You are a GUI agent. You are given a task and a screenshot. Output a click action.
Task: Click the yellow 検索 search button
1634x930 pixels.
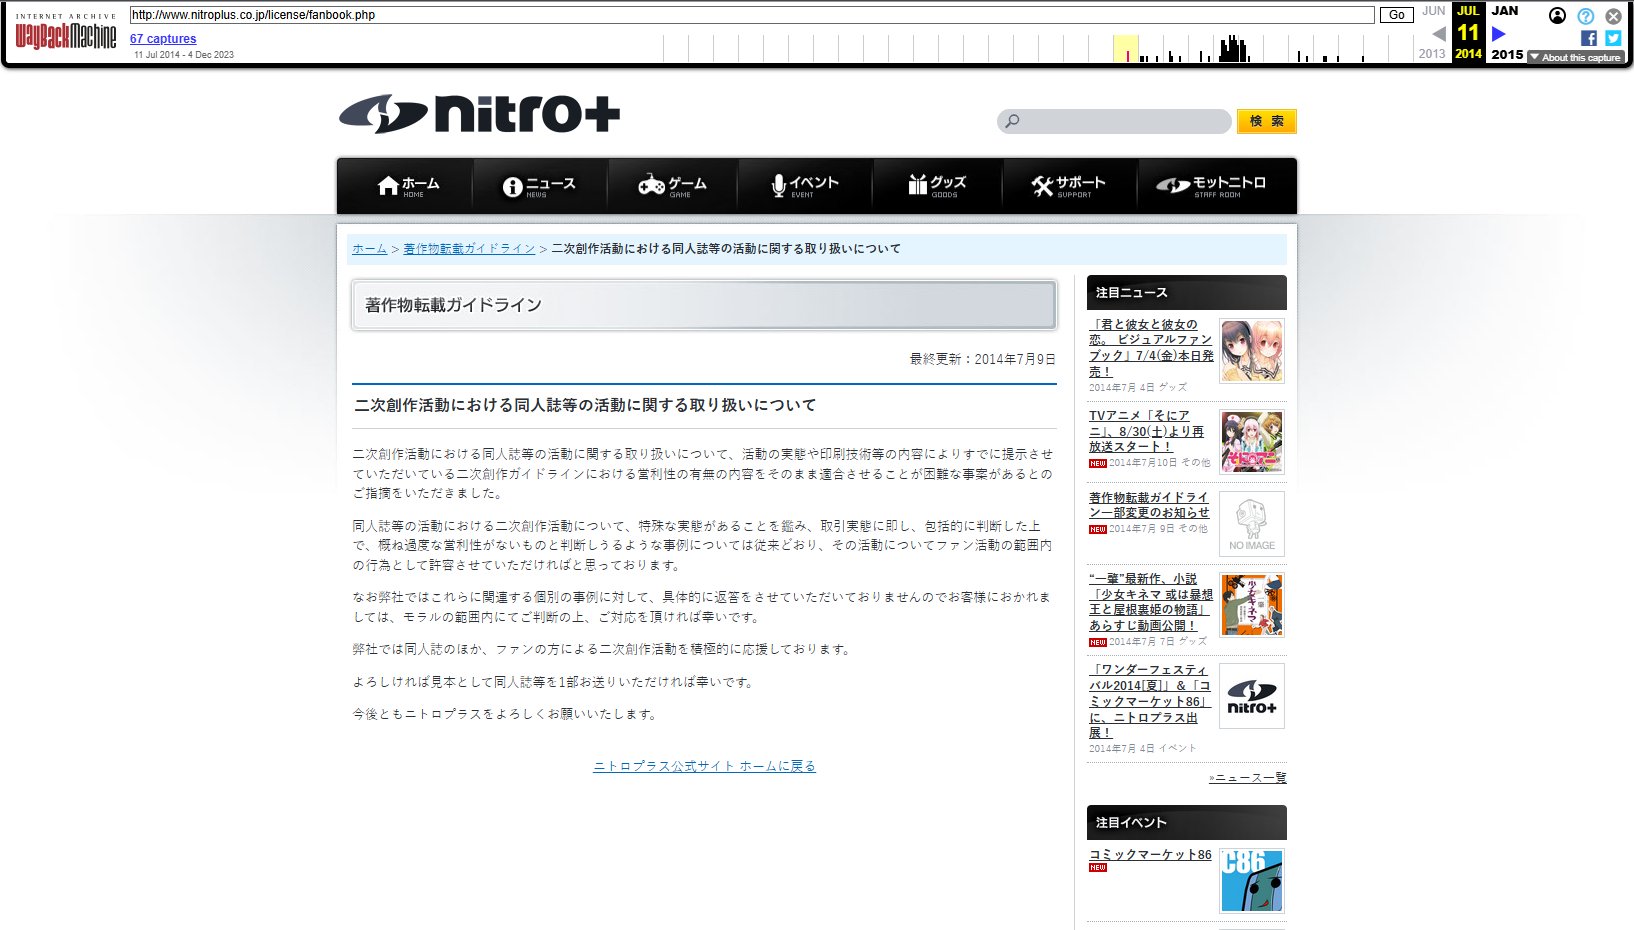coord(1266,121)
